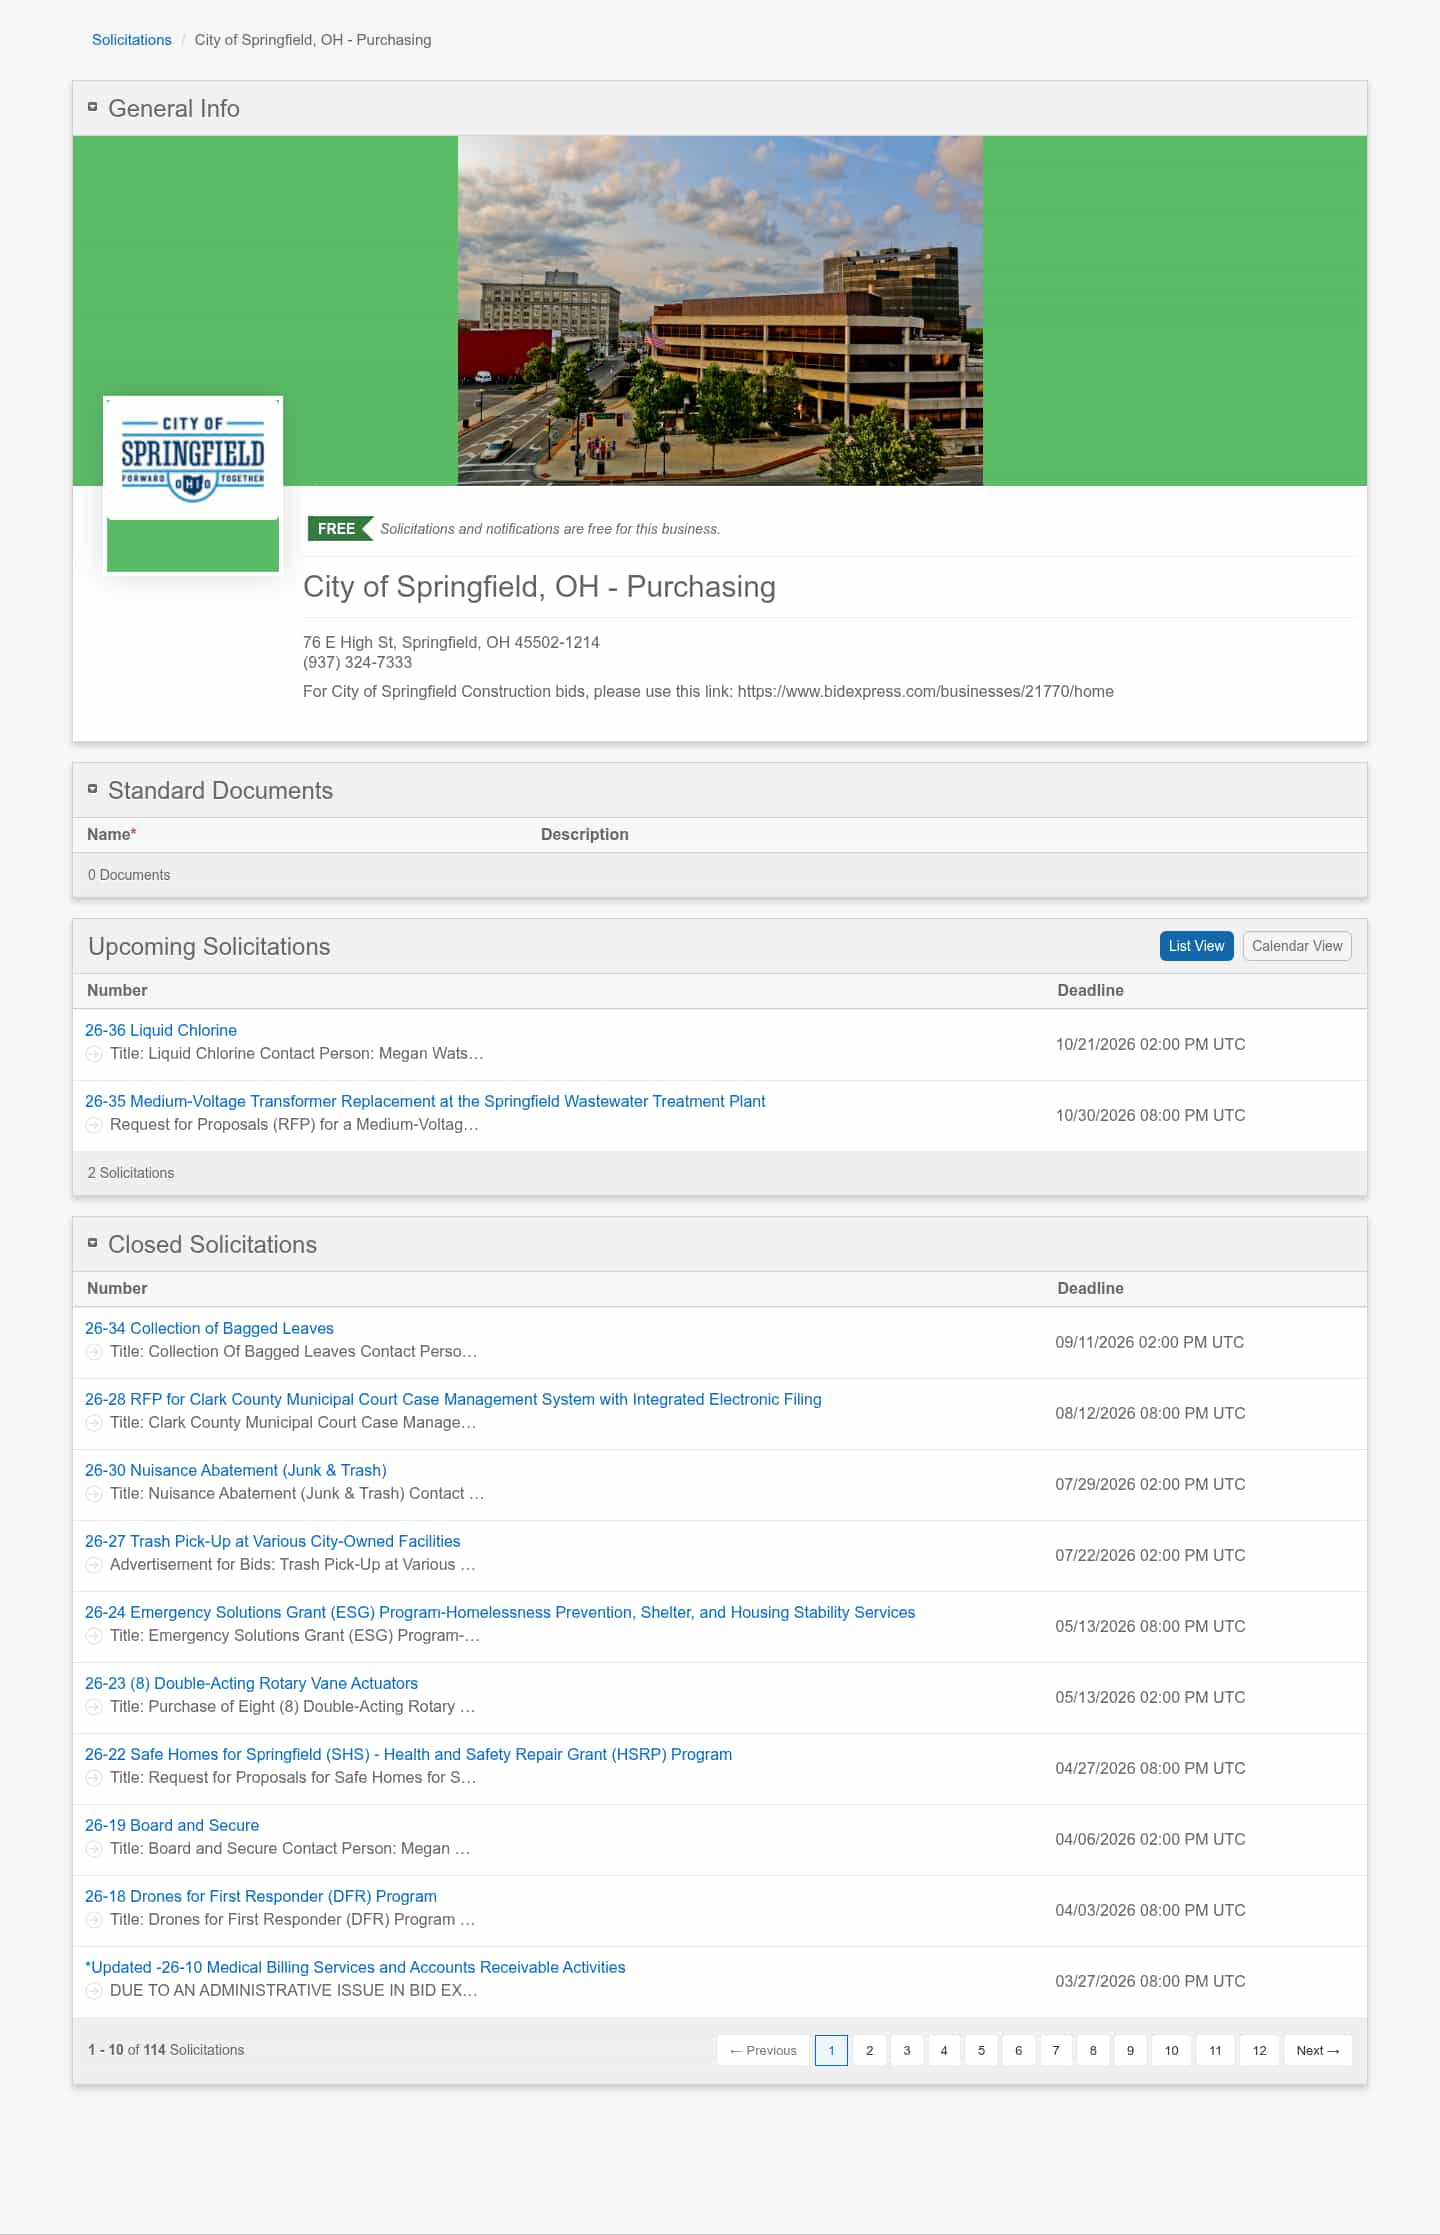The height and width of the screenshot is (2235, 1440).
Task: Click arrow icon beside Drones description text
Action: [94, 1920]
